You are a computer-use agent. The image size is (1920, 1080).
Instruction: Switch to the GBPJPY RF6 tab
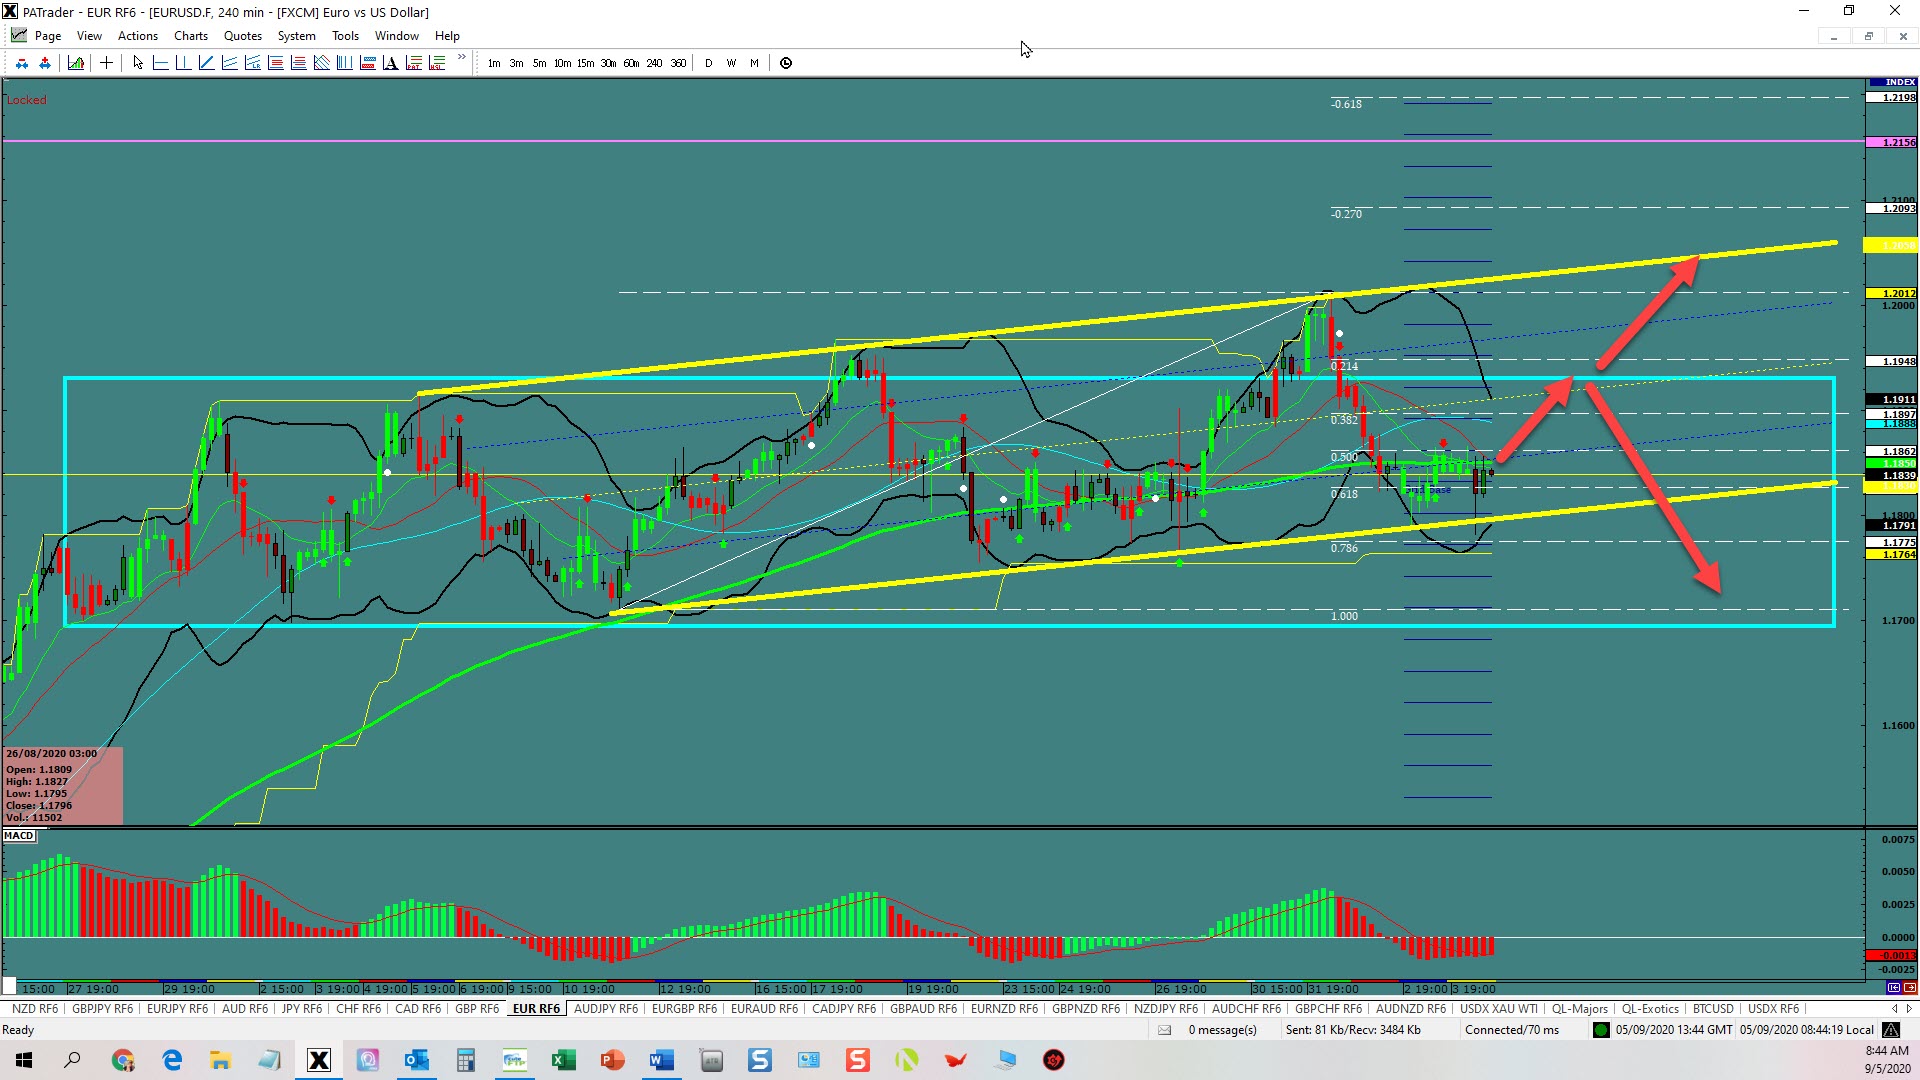(x=102, y=1009)
